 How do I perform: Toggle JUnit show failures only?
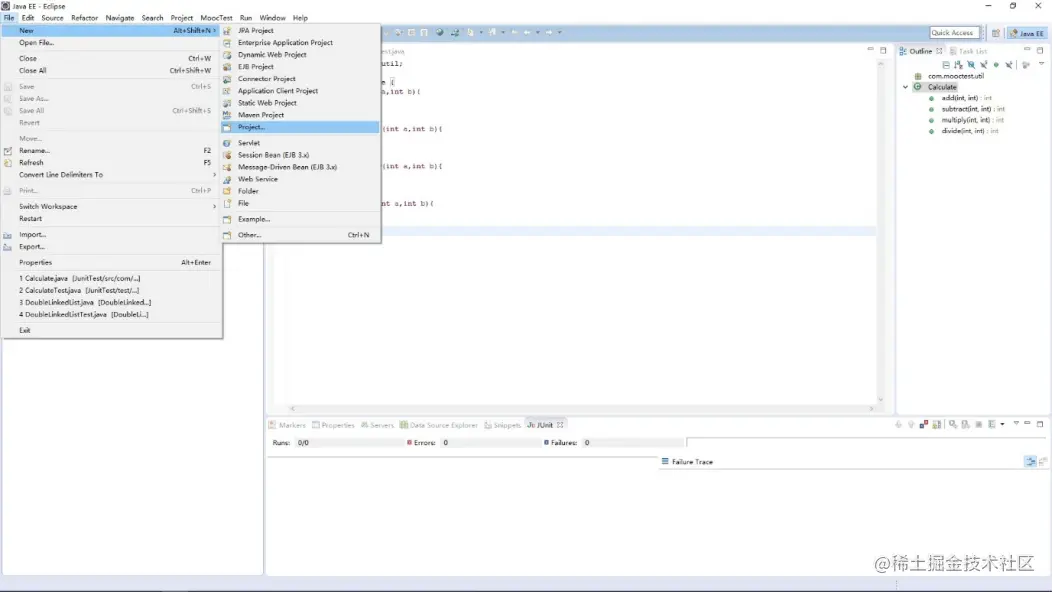[x=924, y=425]
